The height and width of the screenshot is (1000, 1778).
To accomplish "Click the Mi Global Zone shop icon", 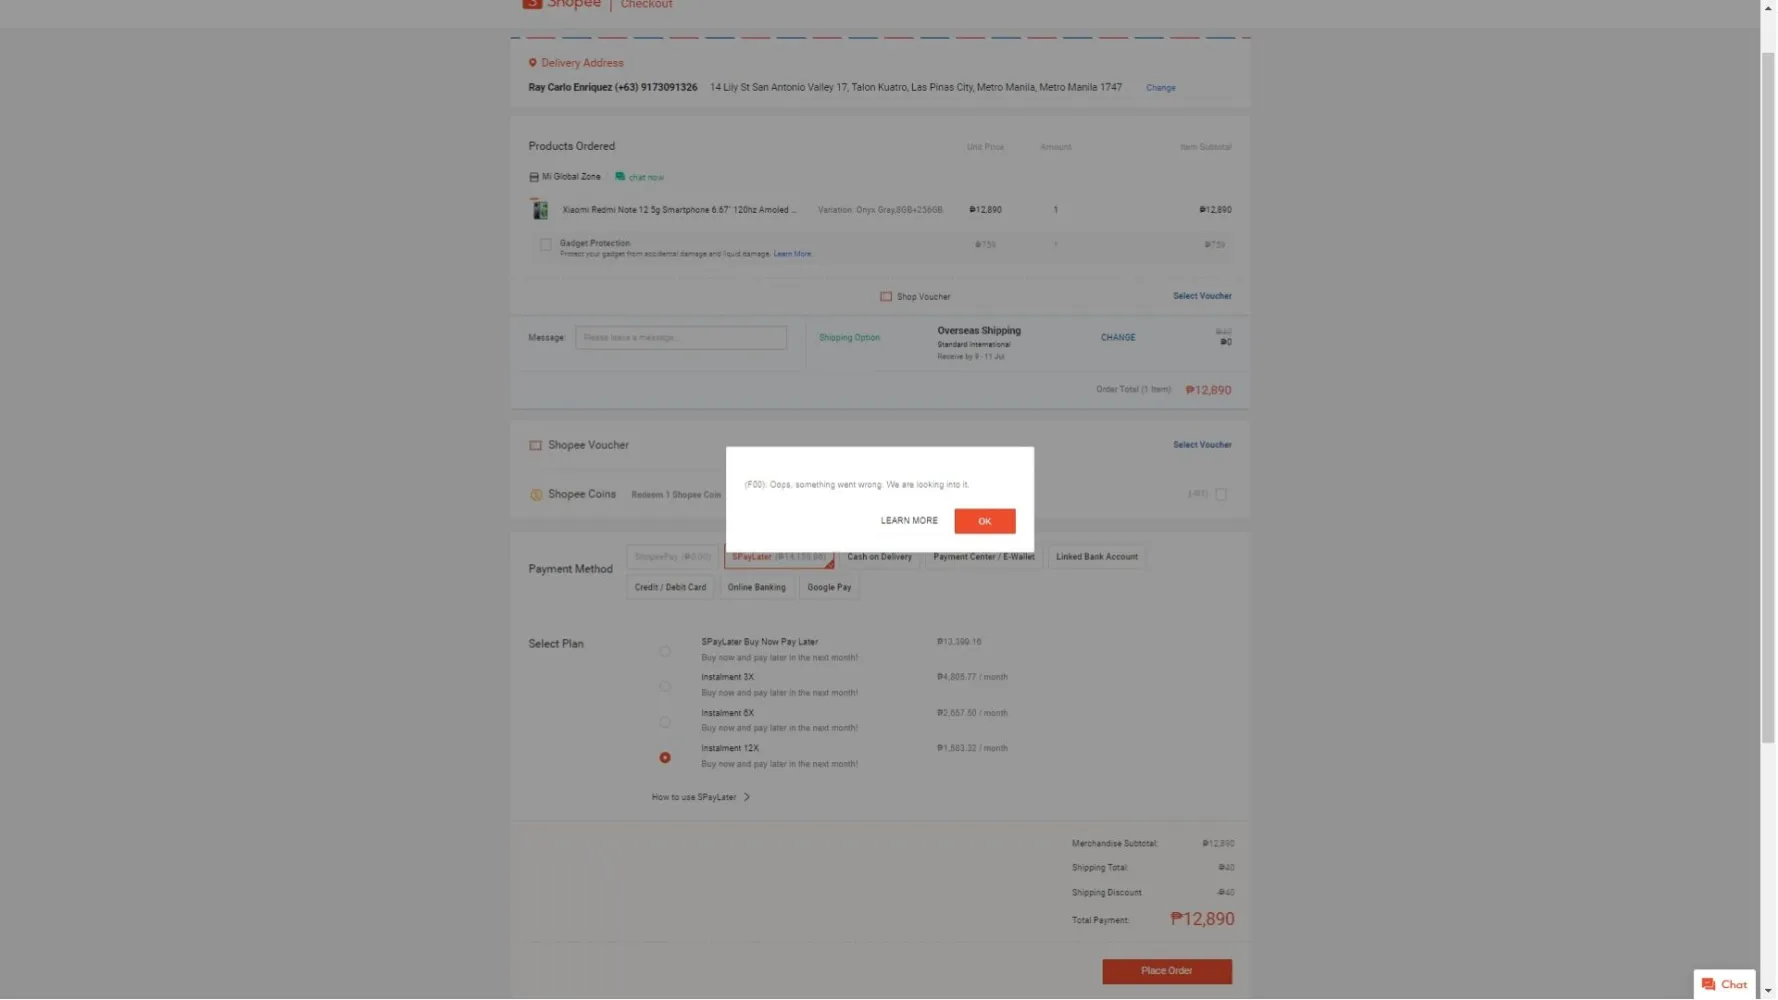I will coord(534,177).
